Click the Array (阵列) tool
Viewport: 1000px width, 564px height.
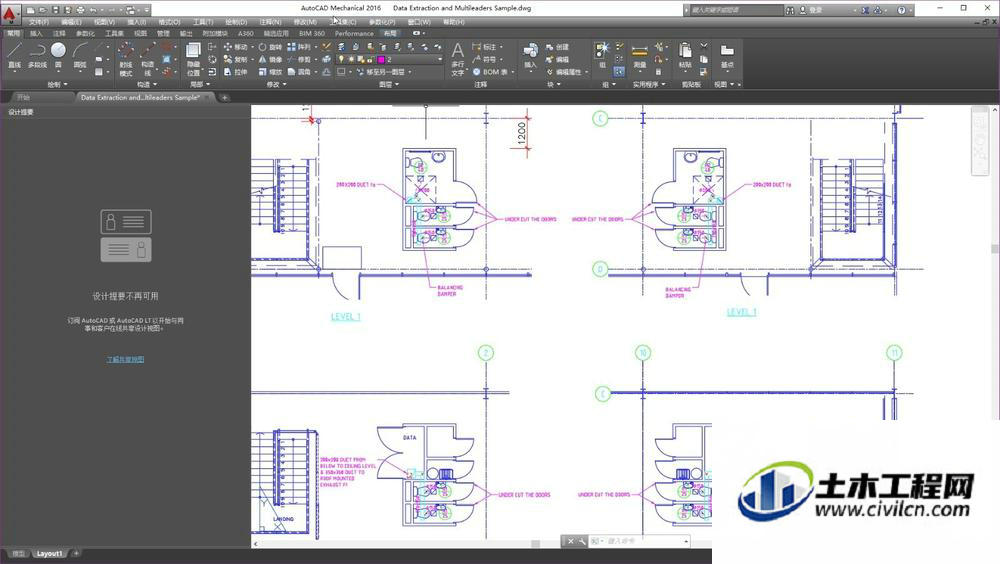pyautogui.click(x=299, y=47)
